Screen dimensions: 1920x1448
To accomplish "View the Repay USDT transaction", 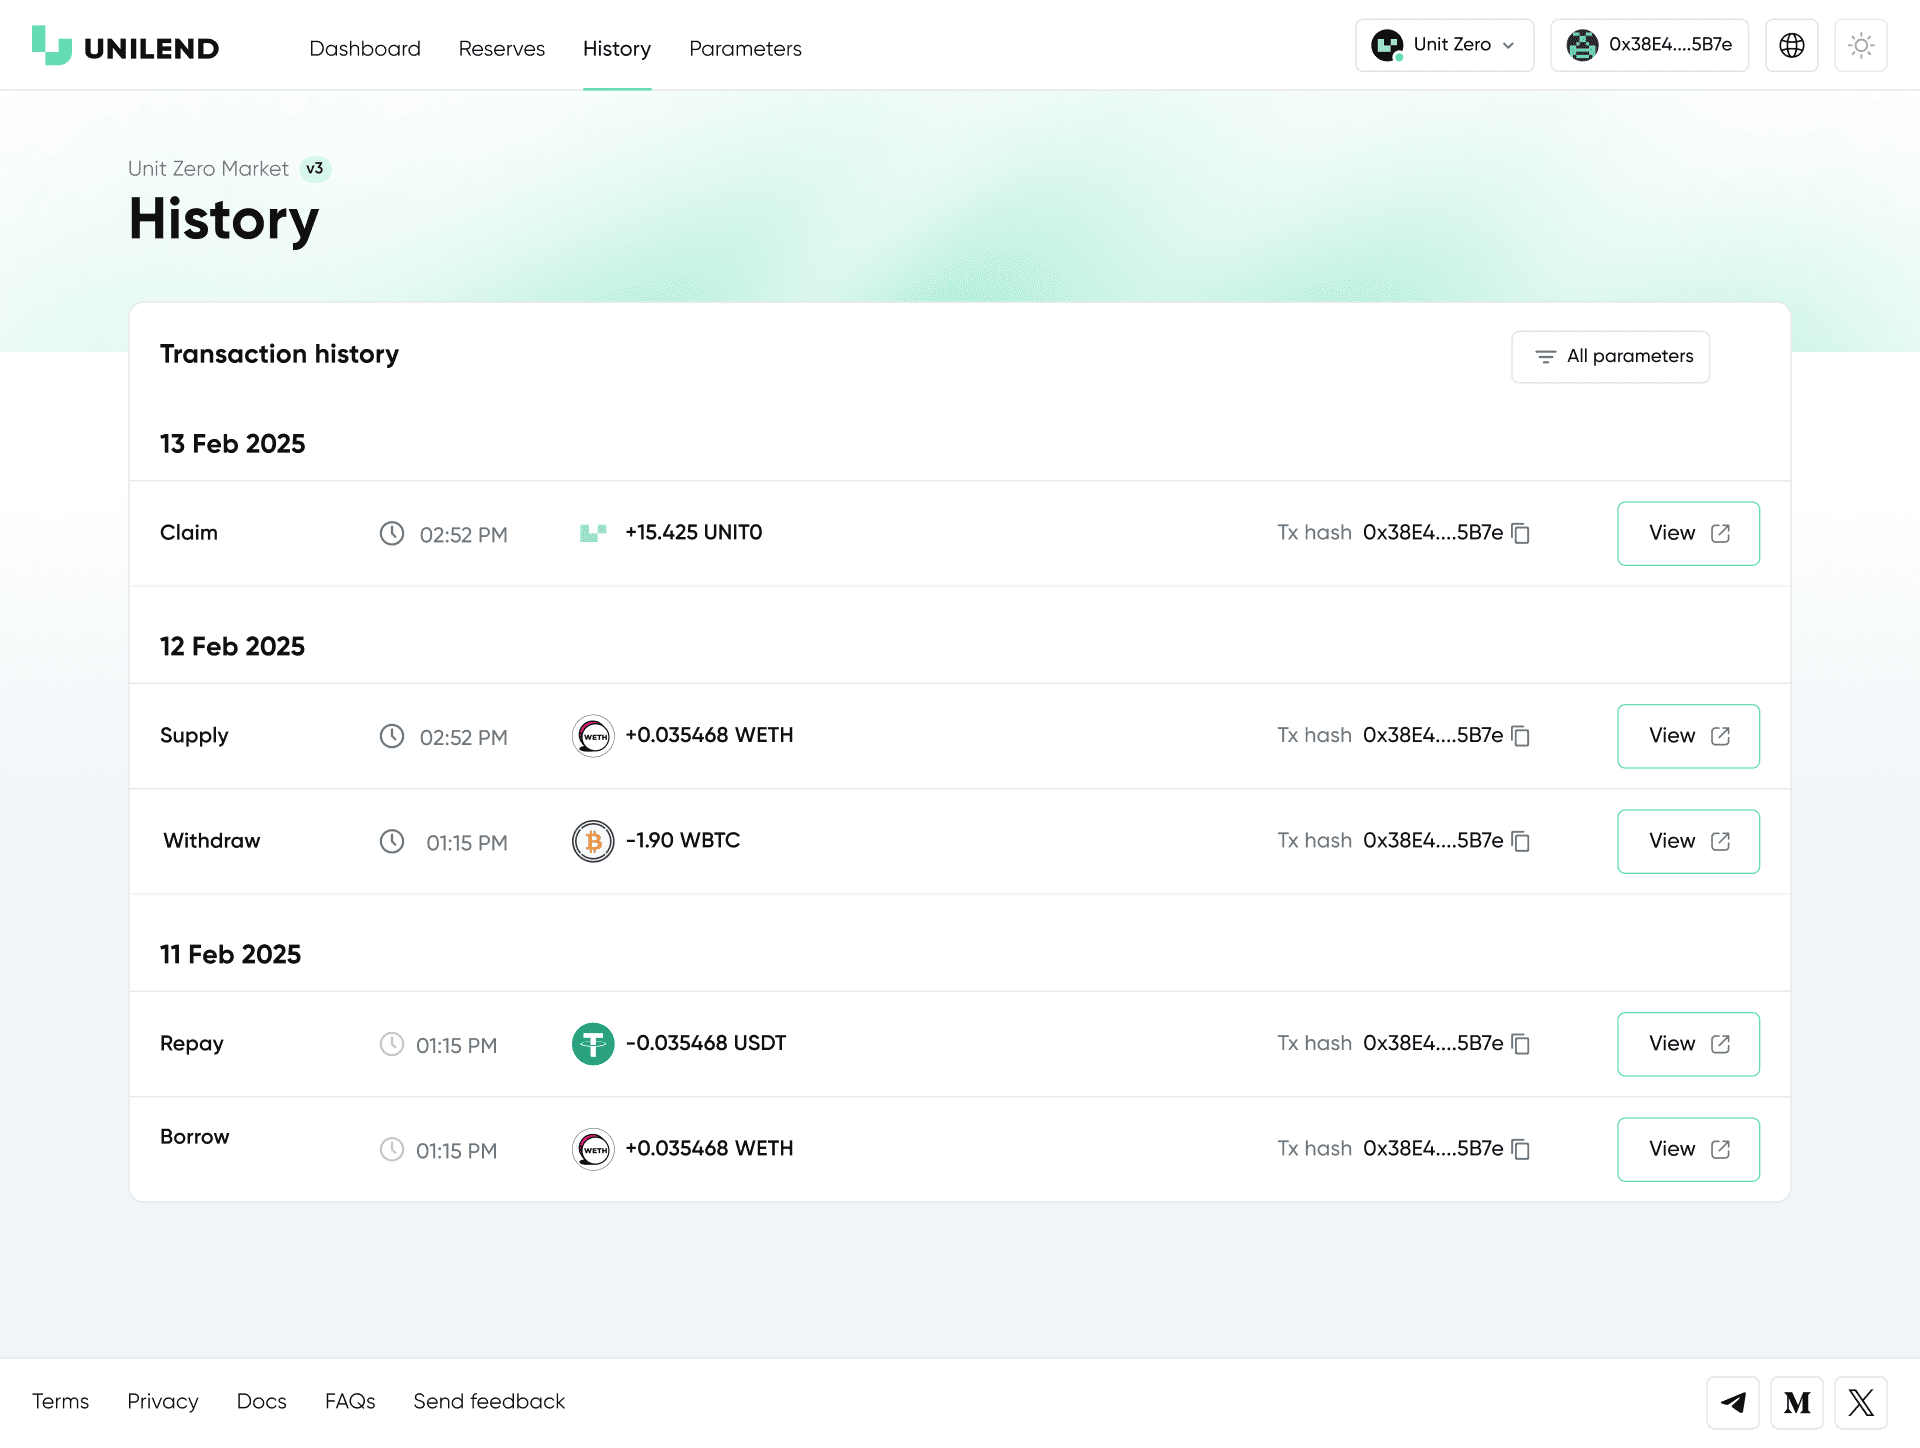I will pos(1688,1044).
